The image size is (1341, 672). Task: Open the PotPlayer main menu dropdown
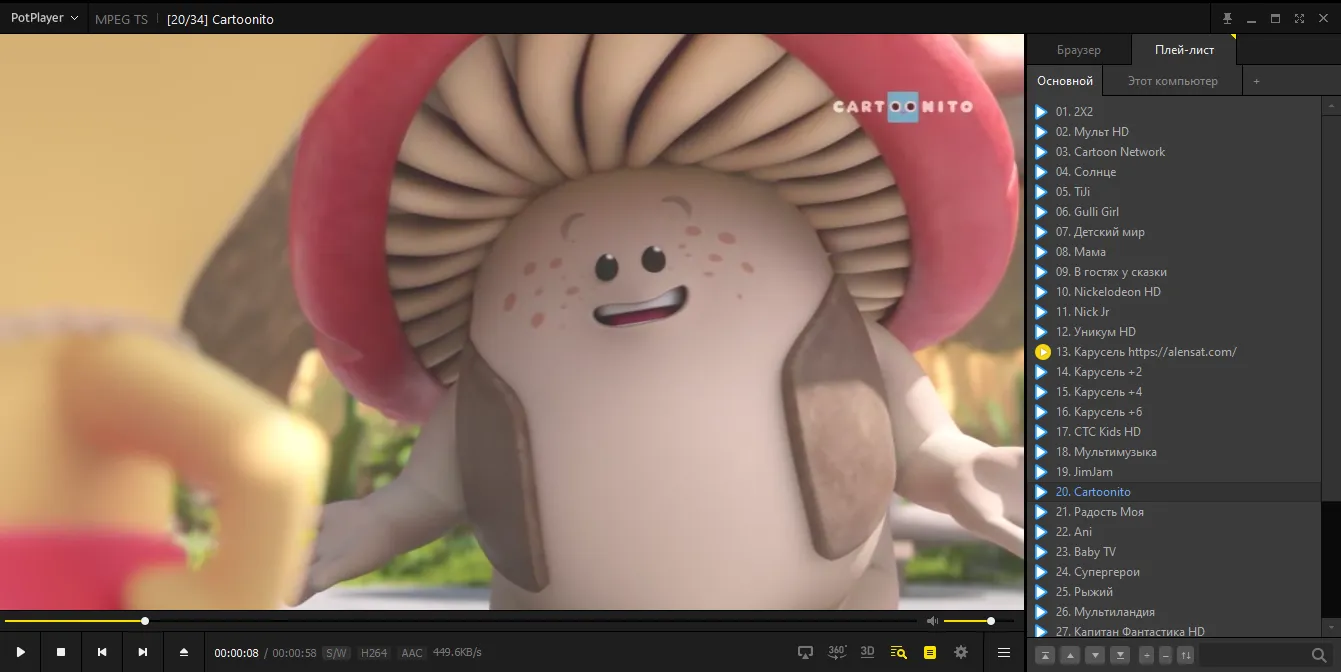pyautogui.click(x=44, y=18)
